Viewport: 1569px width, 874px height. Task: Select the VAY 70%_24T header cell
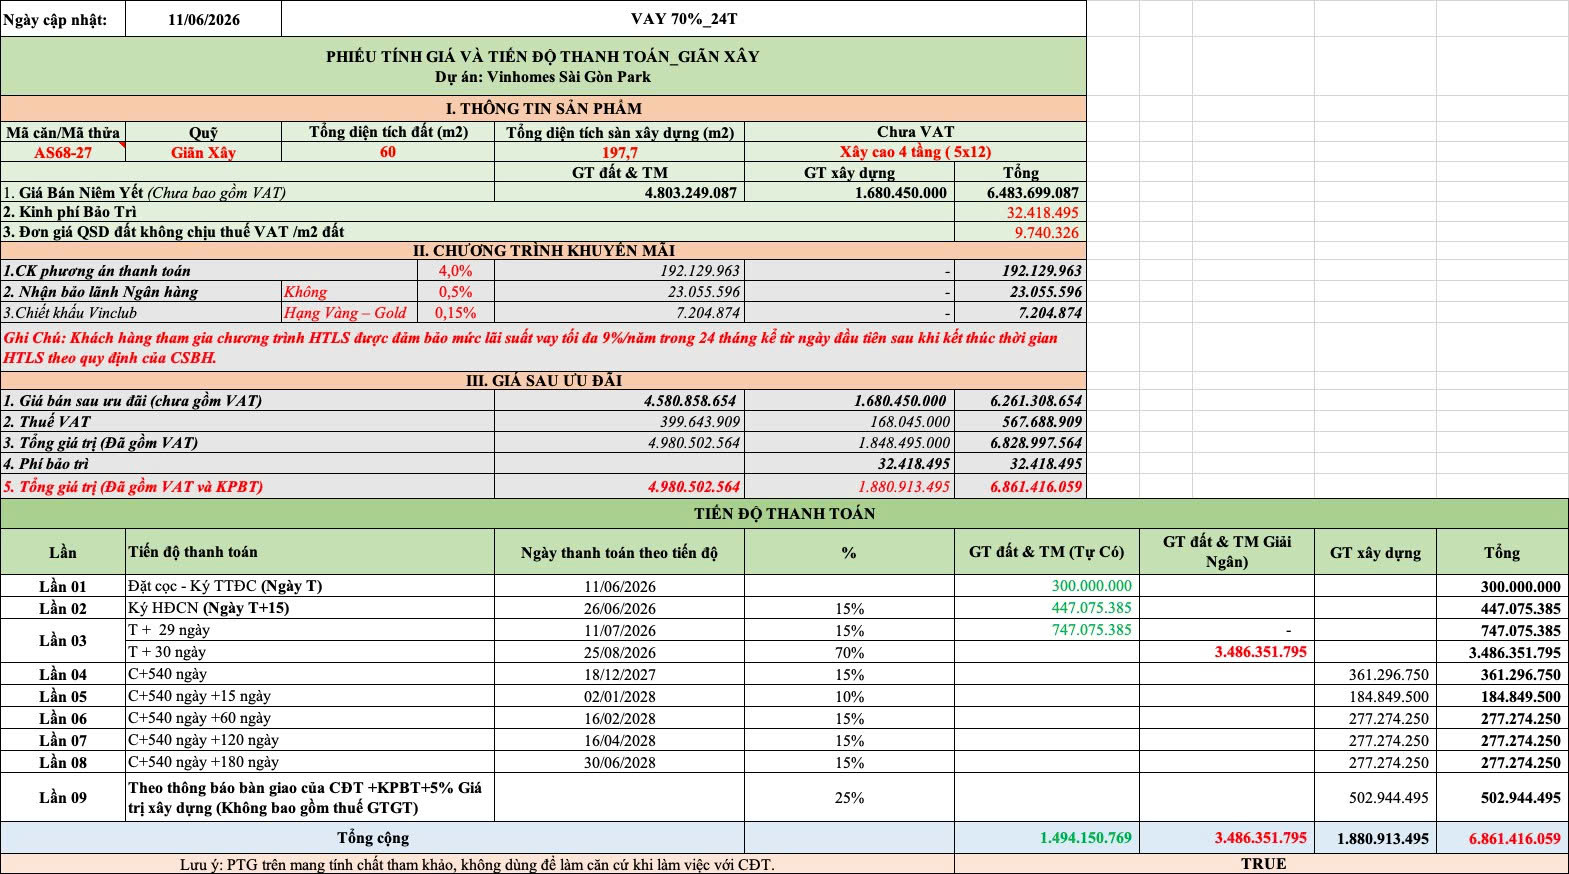coord(684,19)
